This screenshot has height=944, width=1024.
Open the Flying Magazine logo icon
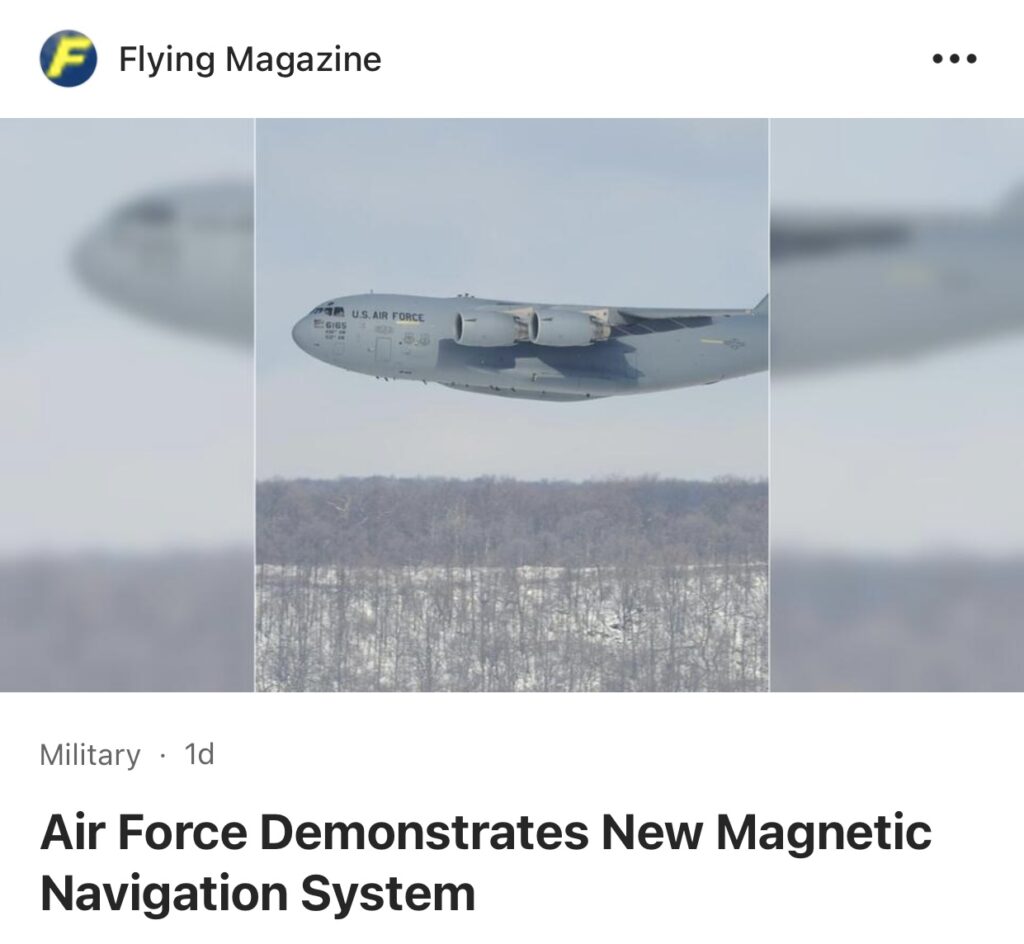[68, 59]
